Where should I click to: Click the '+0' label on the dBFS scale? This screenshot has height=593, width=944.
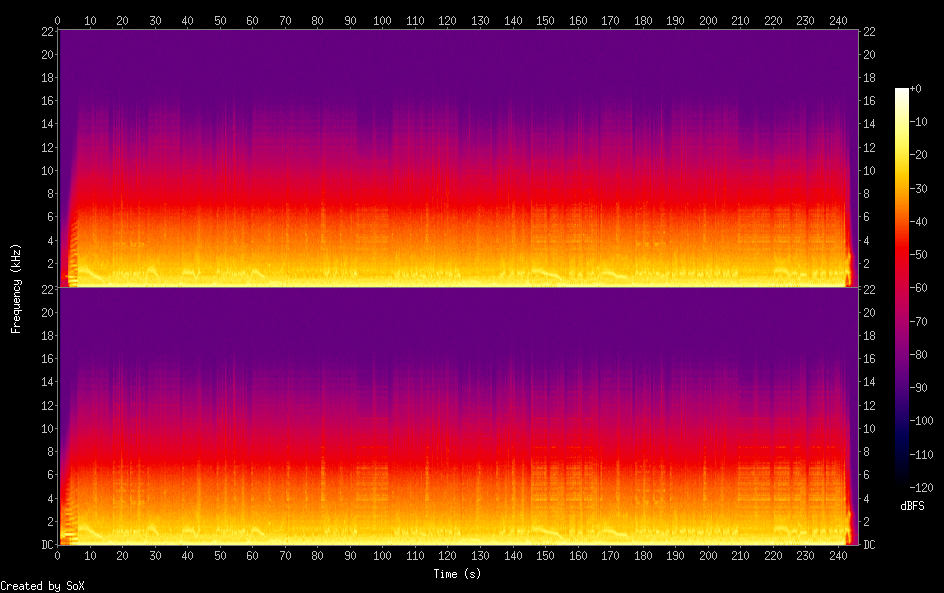915,88
